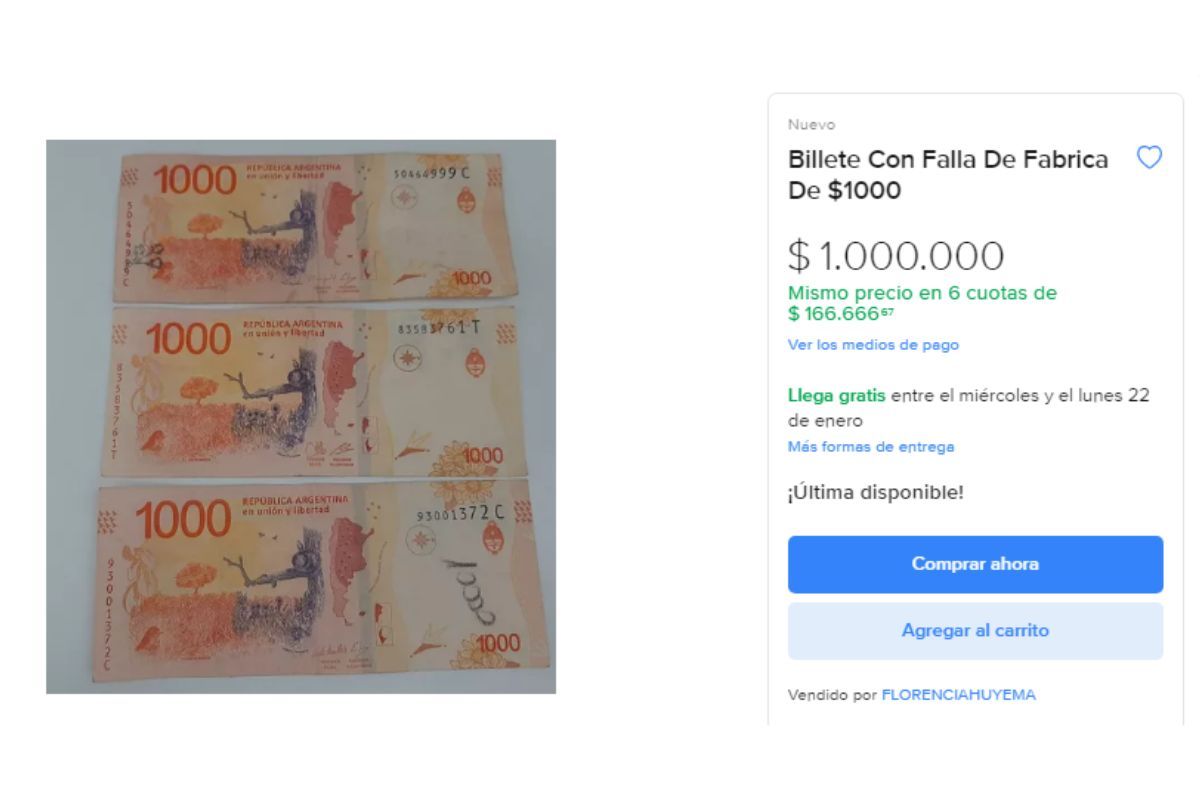1200x800 pixels.
Task: Click serial number 50464999 C on top note
Action: (x=431, y=173)
